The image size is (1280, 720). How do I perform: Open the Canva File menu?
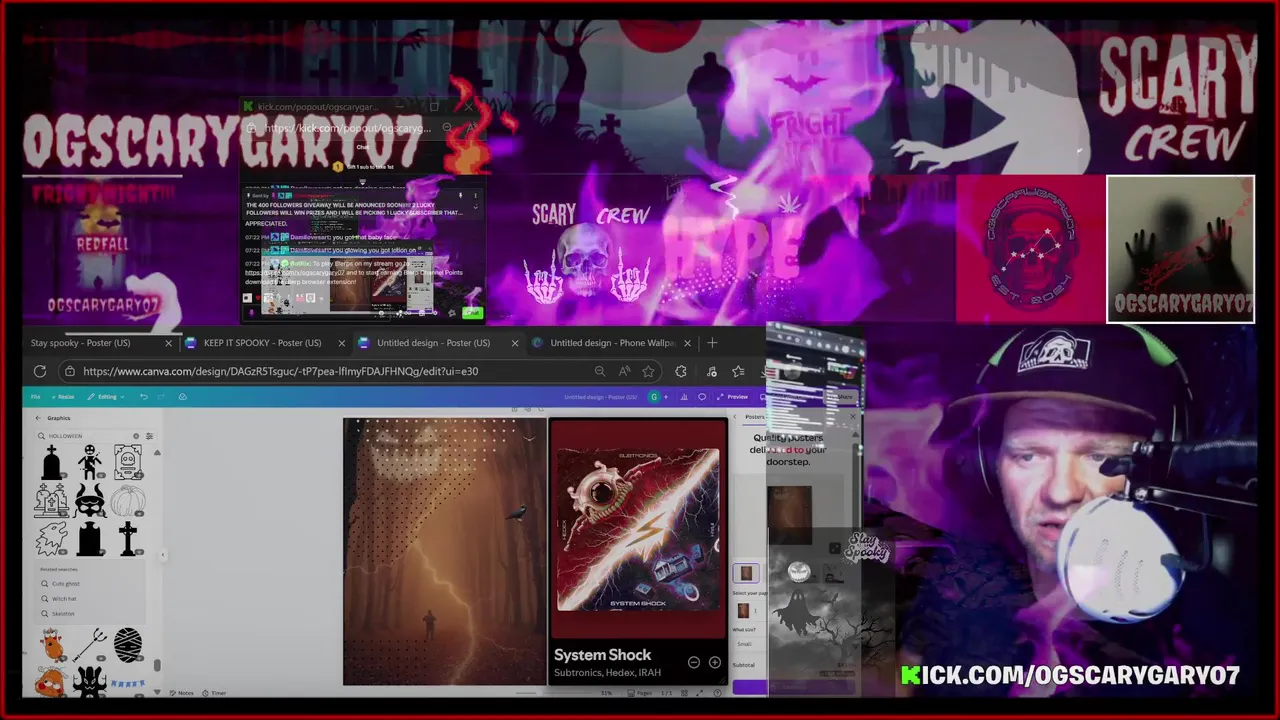[x=35, y=397]
